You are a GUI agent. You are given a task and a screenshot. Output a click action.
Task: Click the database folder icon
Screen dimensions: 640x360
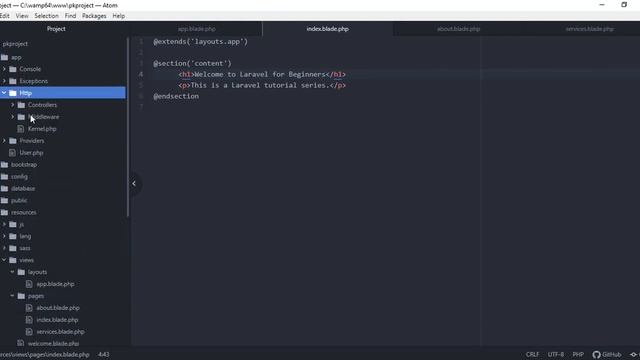[x=4, y=188]
